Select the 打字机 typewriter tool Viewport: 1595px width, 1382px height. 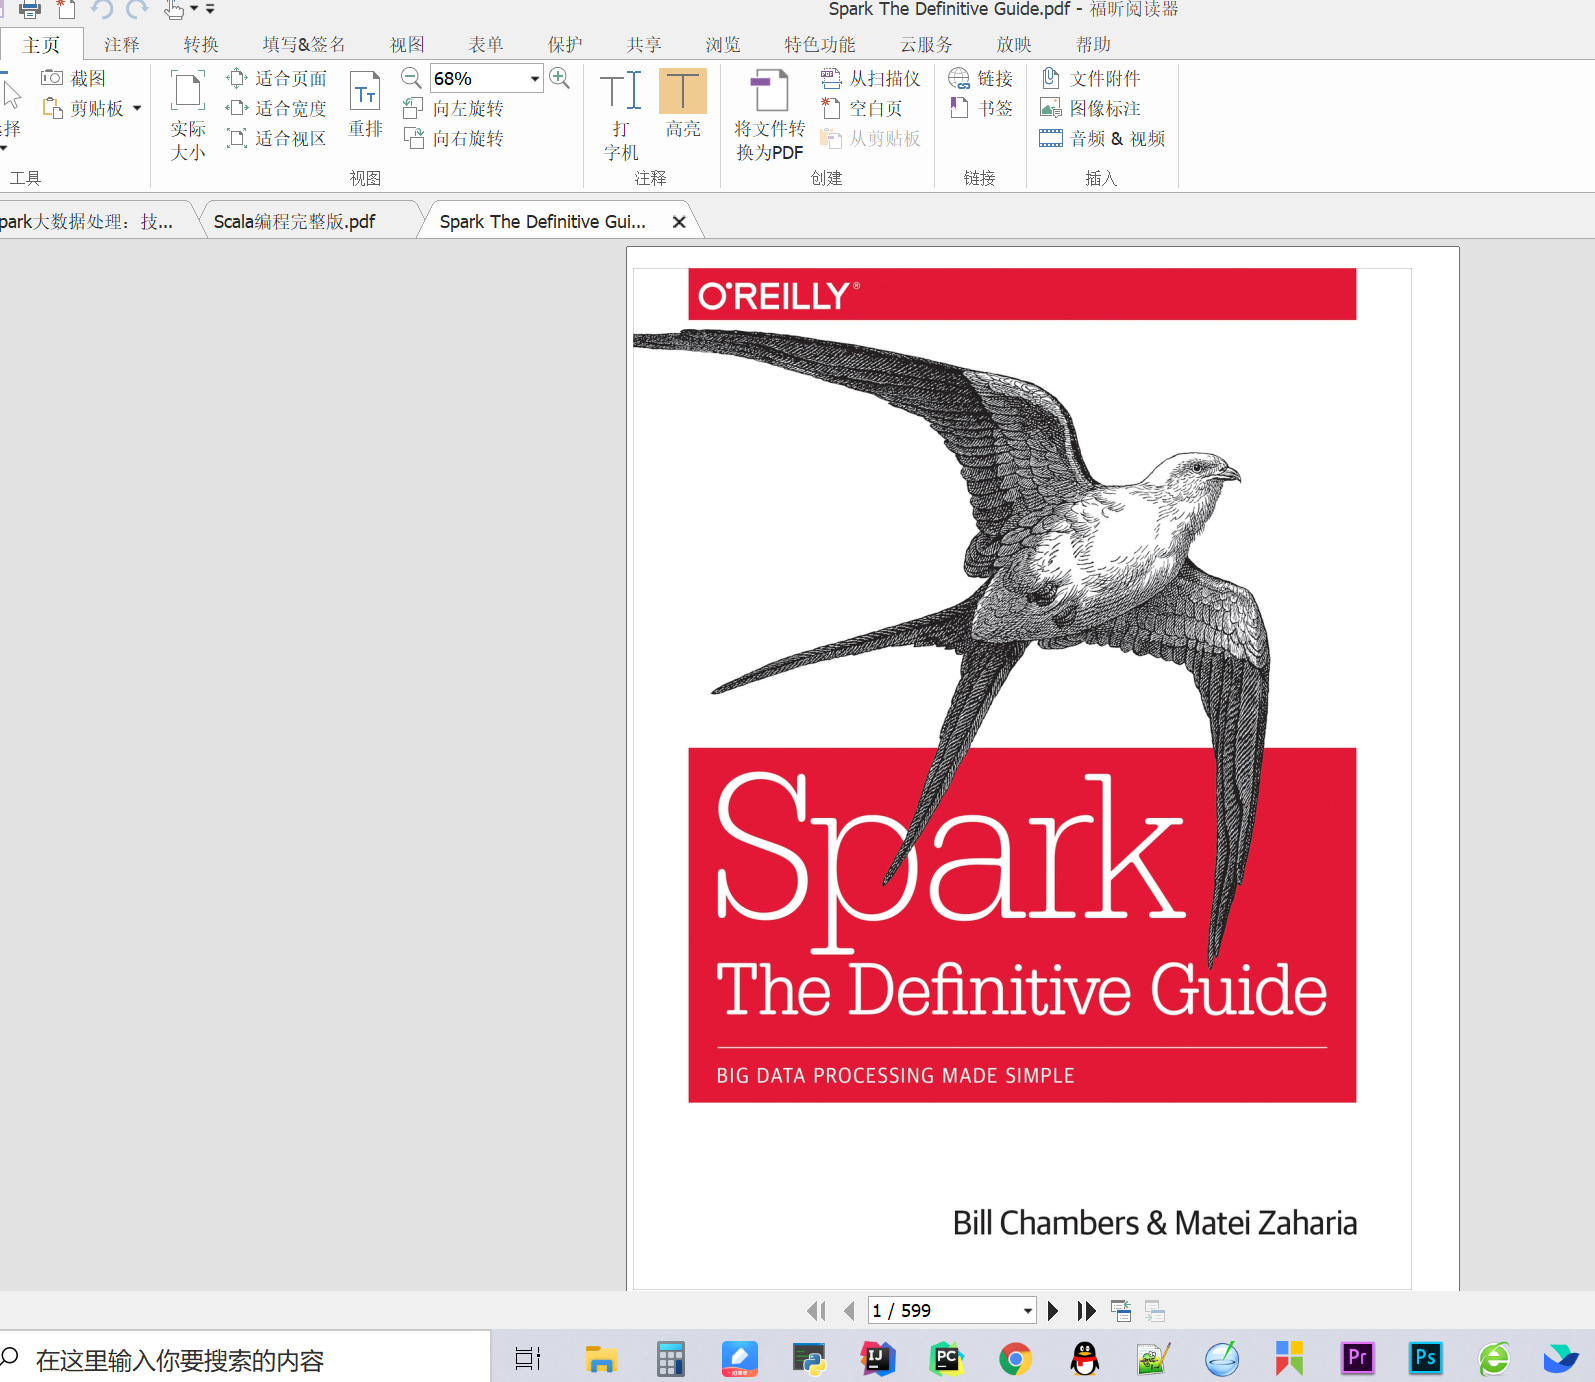pos(621,115)
